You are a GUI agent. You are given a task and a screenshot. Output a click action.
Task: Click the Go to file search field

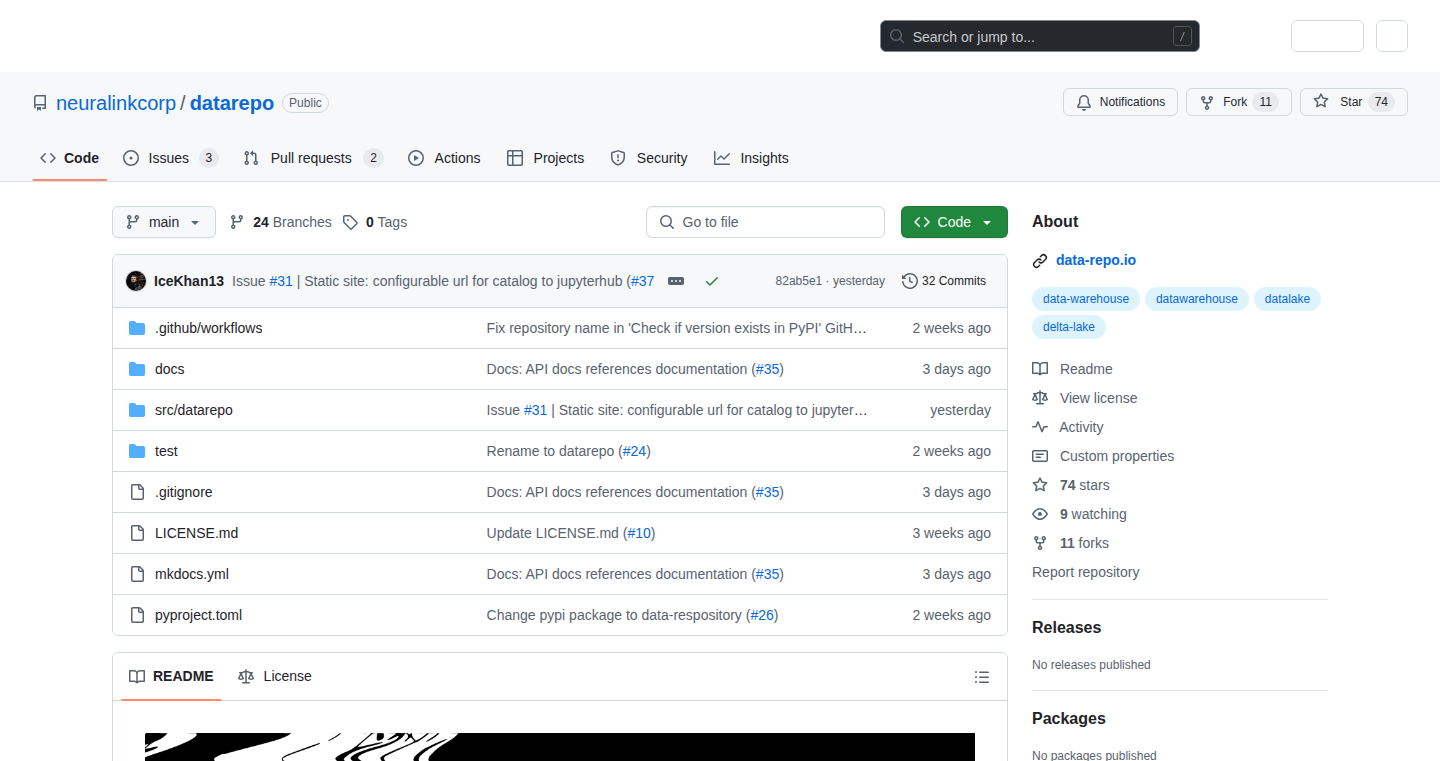pyautogui.click(x=765, y=222)
